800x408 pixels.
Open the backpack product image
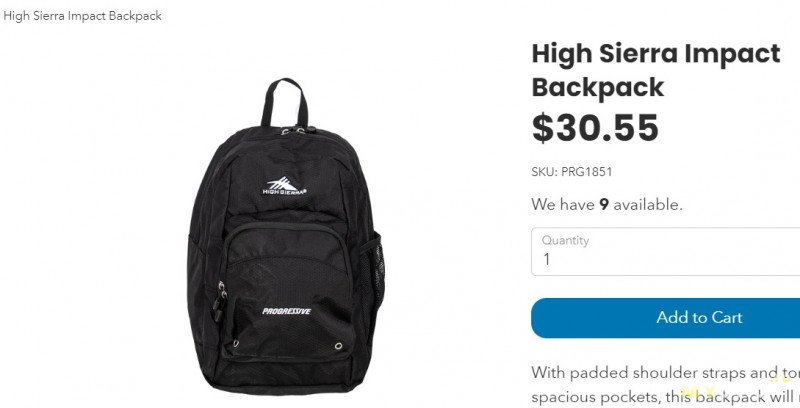tap(286, 236)
